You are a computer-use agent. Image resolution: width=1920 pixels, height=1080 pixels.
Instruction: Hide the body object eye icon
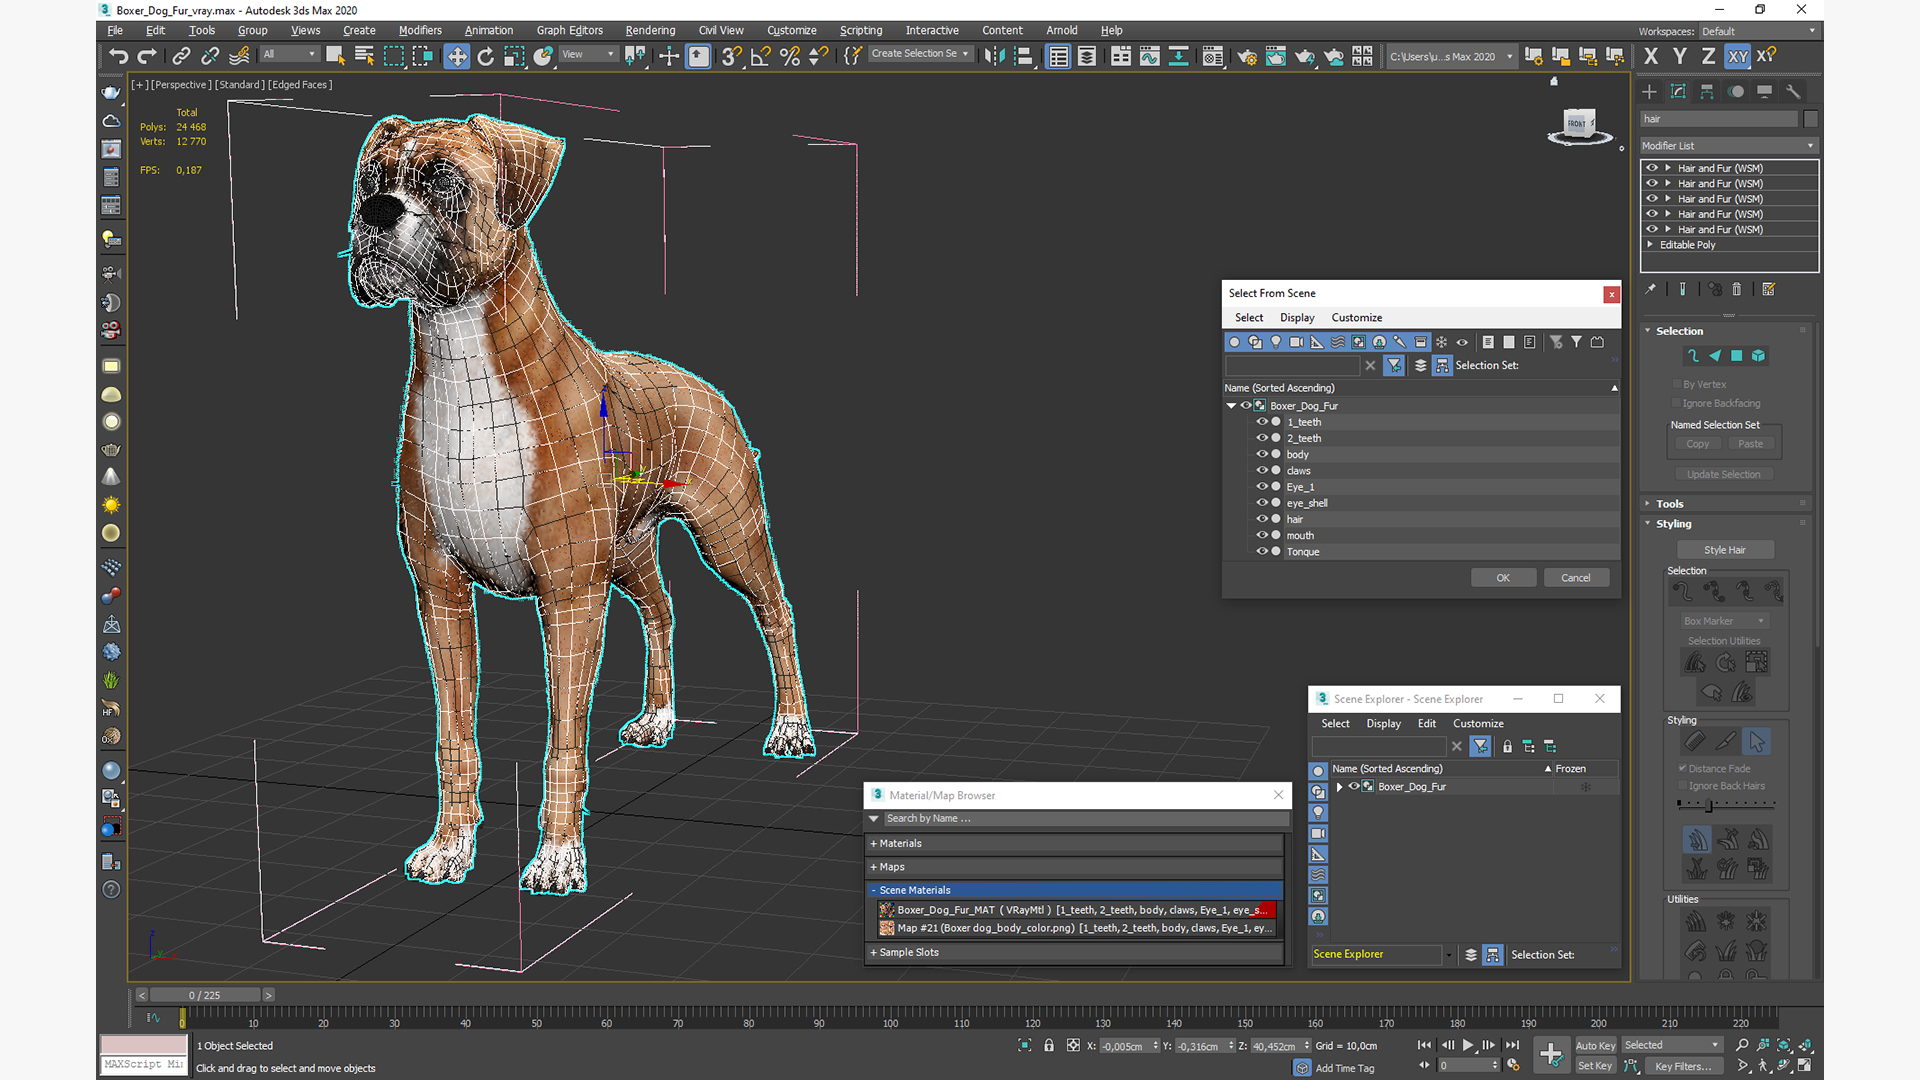click(x=1262, y=454)
